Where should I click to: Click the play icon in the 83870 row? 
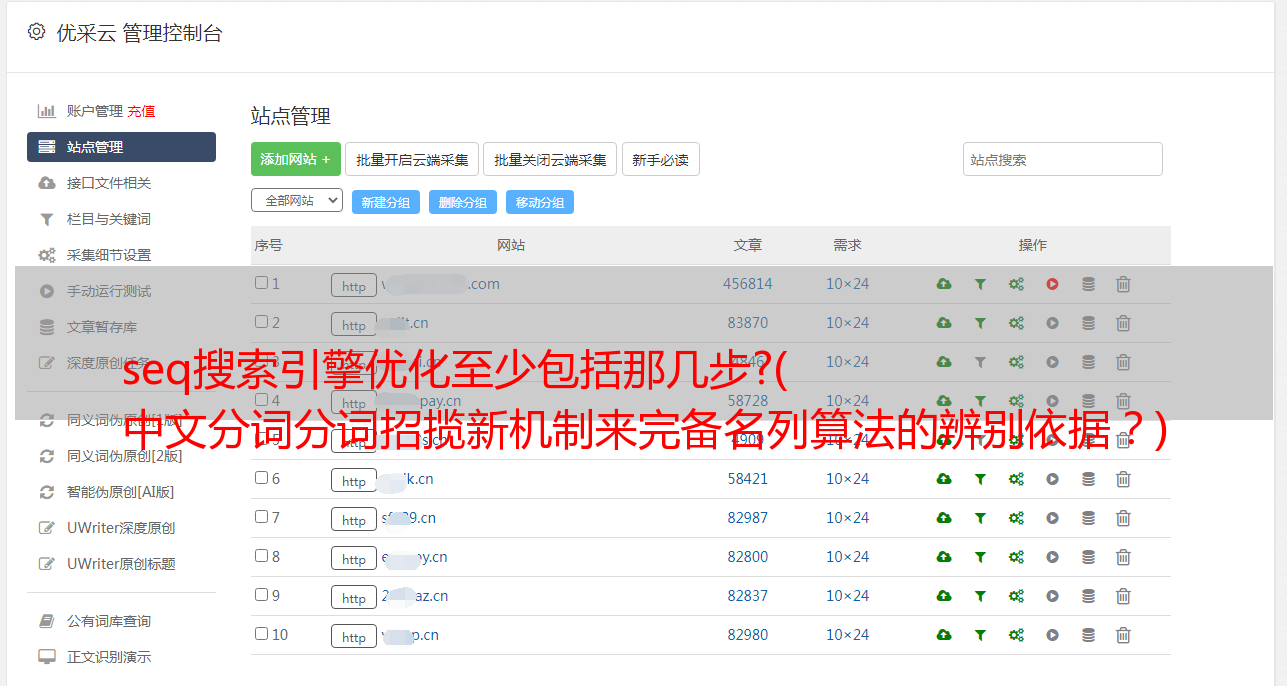1052,323
